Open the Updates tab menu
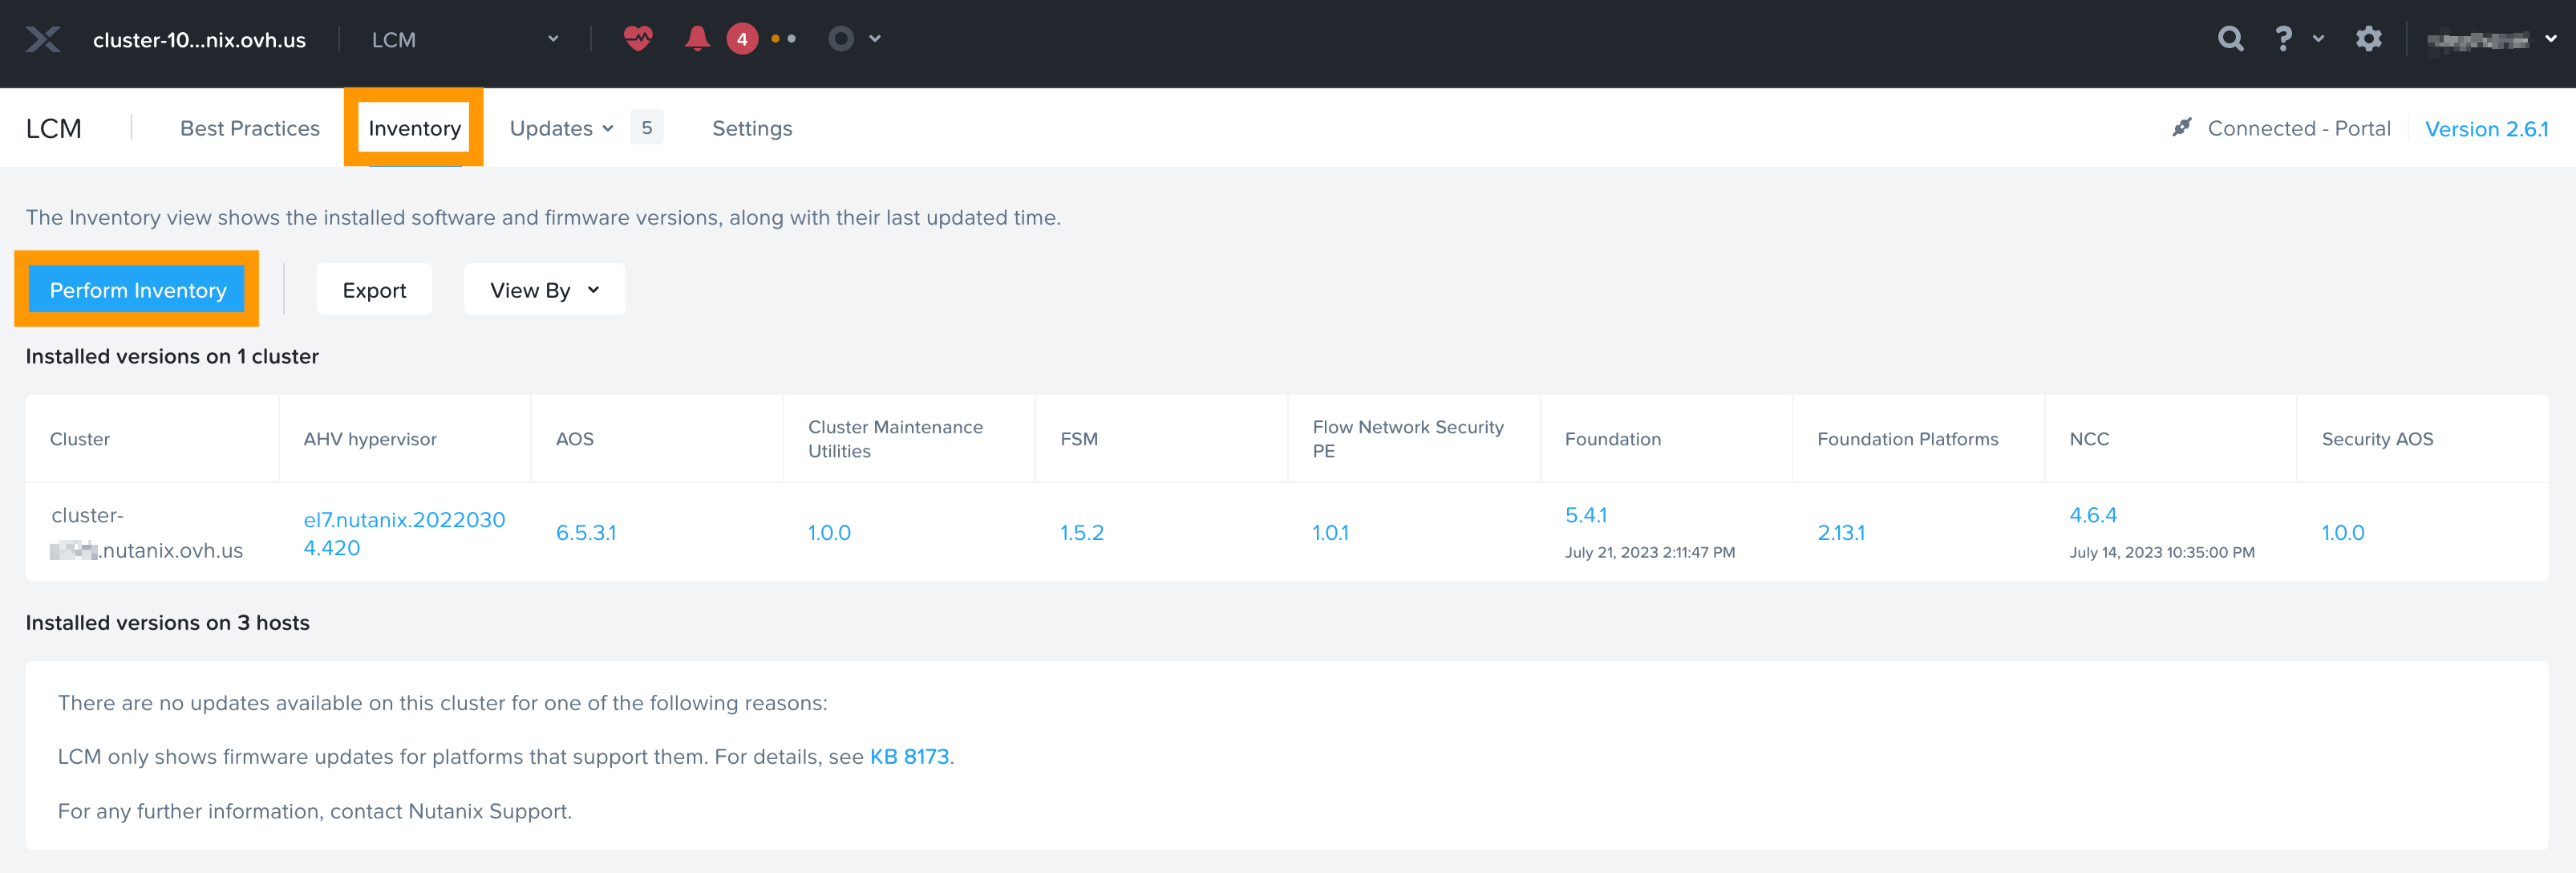2576x873 pixels. pyautogui.click(x=561, y=128)
